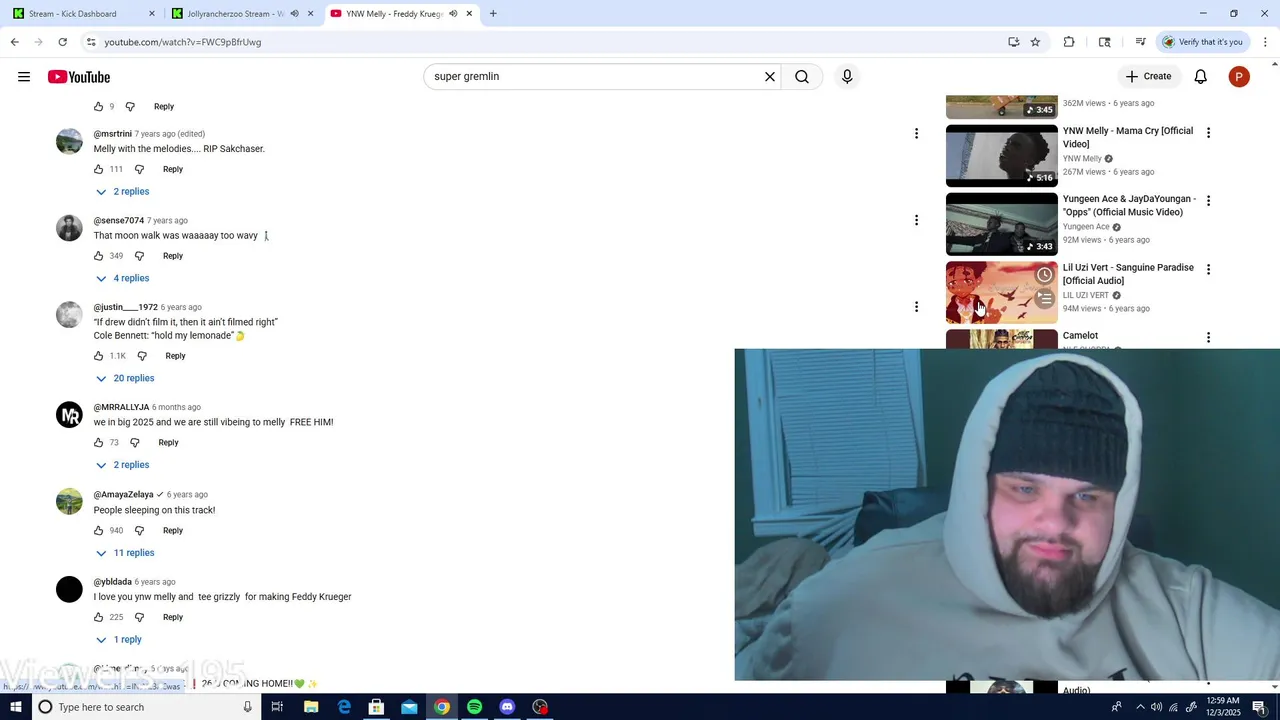The width and height of the screenshot is (1280, 720).
Task: Go to the YouTube home logo
Action: tap(79, 77)
